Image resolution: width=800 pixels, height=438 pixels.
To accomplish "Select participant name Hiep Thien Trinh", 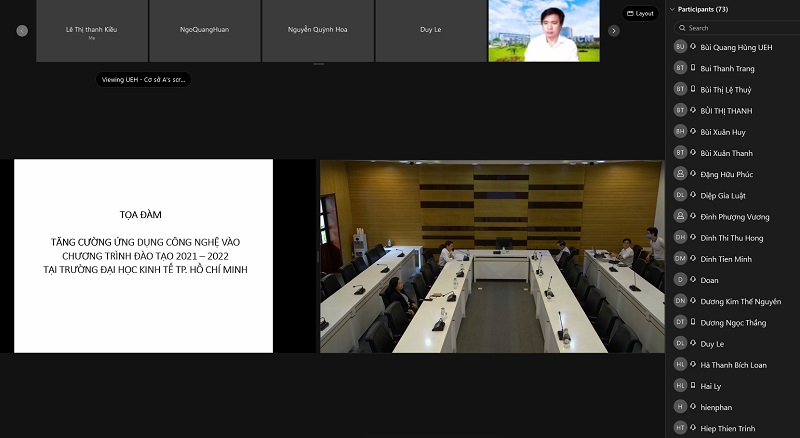I will (x=728, y=428).
